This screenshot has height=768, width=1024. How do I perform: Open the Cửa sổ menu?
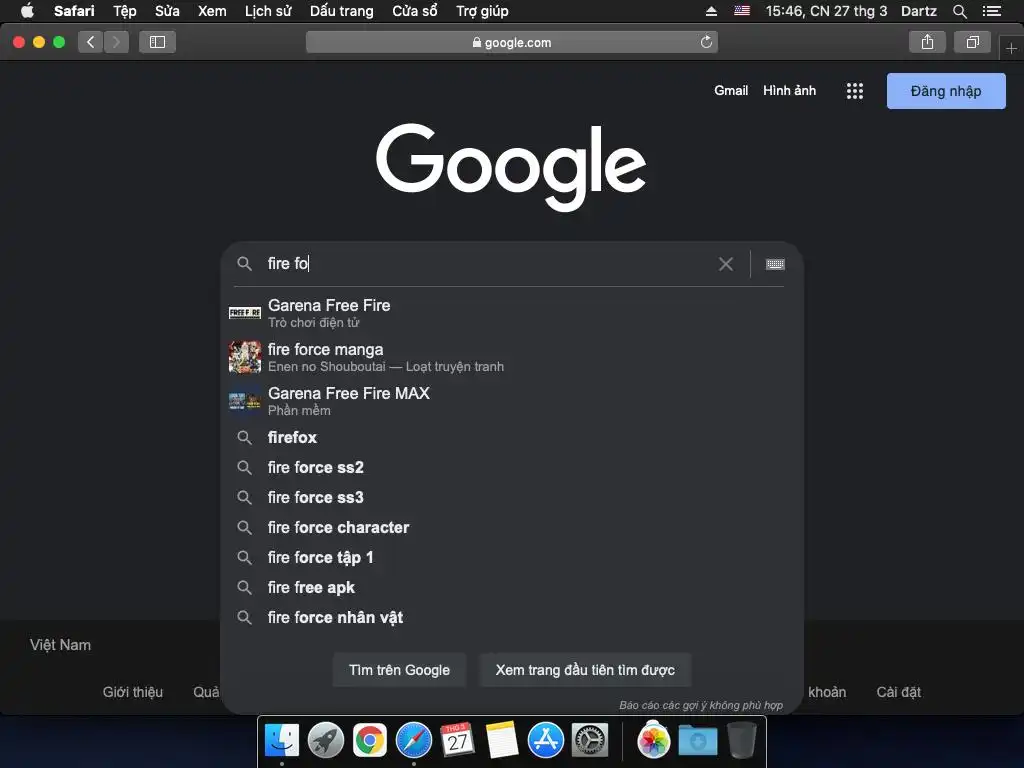click(415, 11)
